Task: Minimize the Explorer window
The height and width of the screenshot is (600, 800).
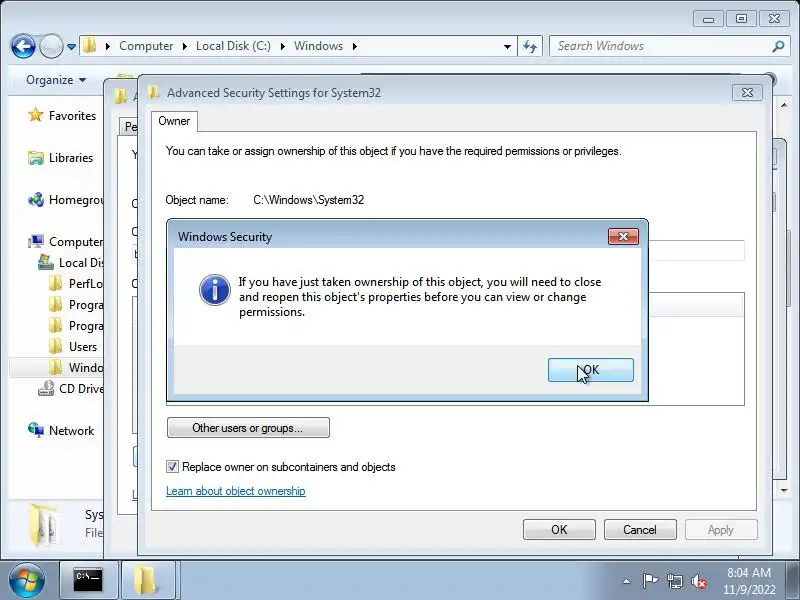Action: pos(708,19)
